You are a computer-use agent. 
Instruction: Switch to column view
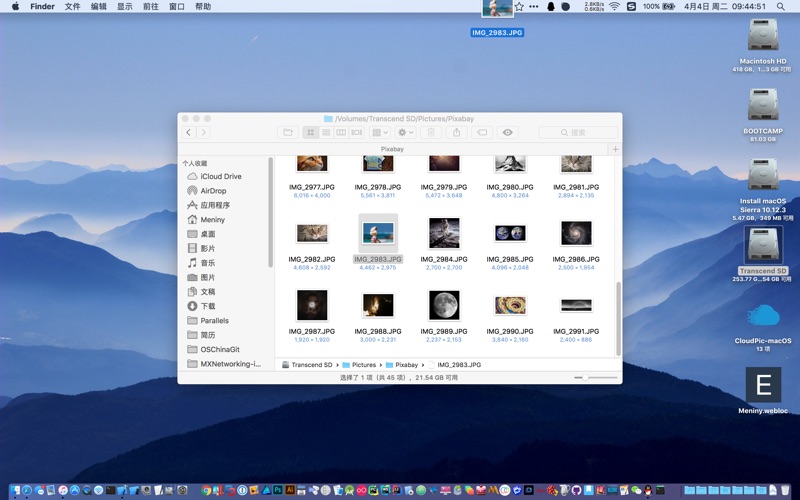point(341,133)
